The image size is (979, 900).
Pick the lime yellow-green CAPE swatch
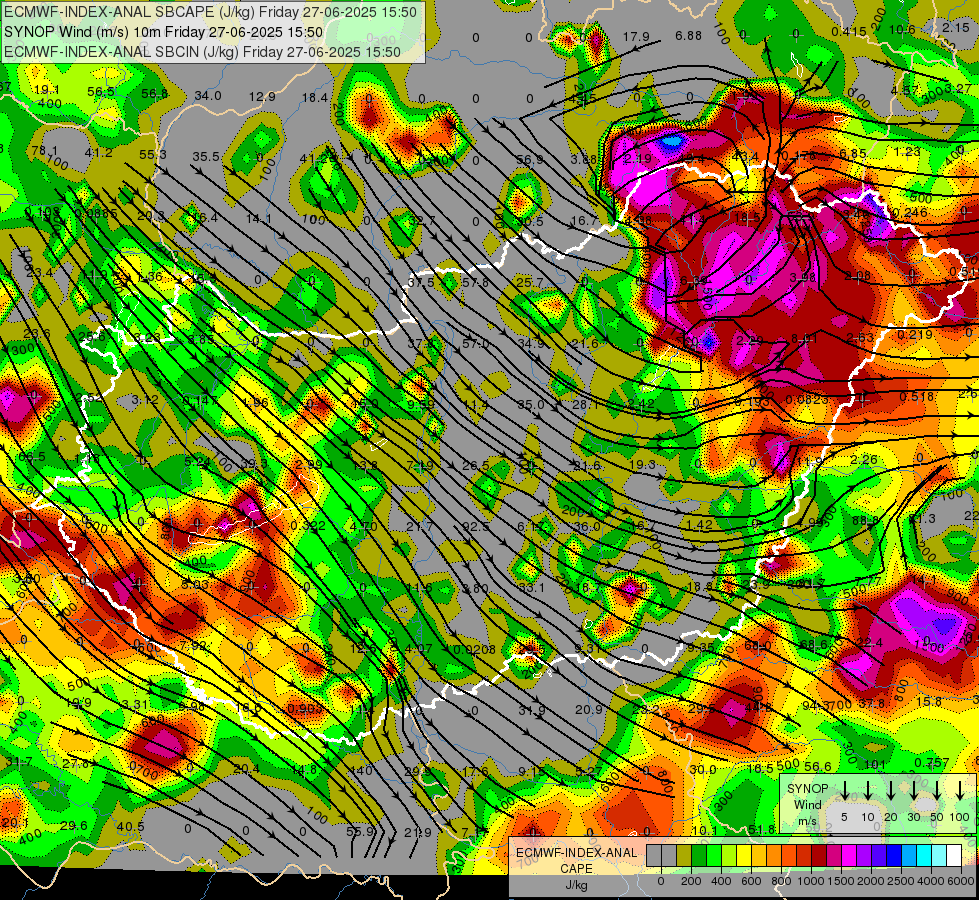click(729, 856)
